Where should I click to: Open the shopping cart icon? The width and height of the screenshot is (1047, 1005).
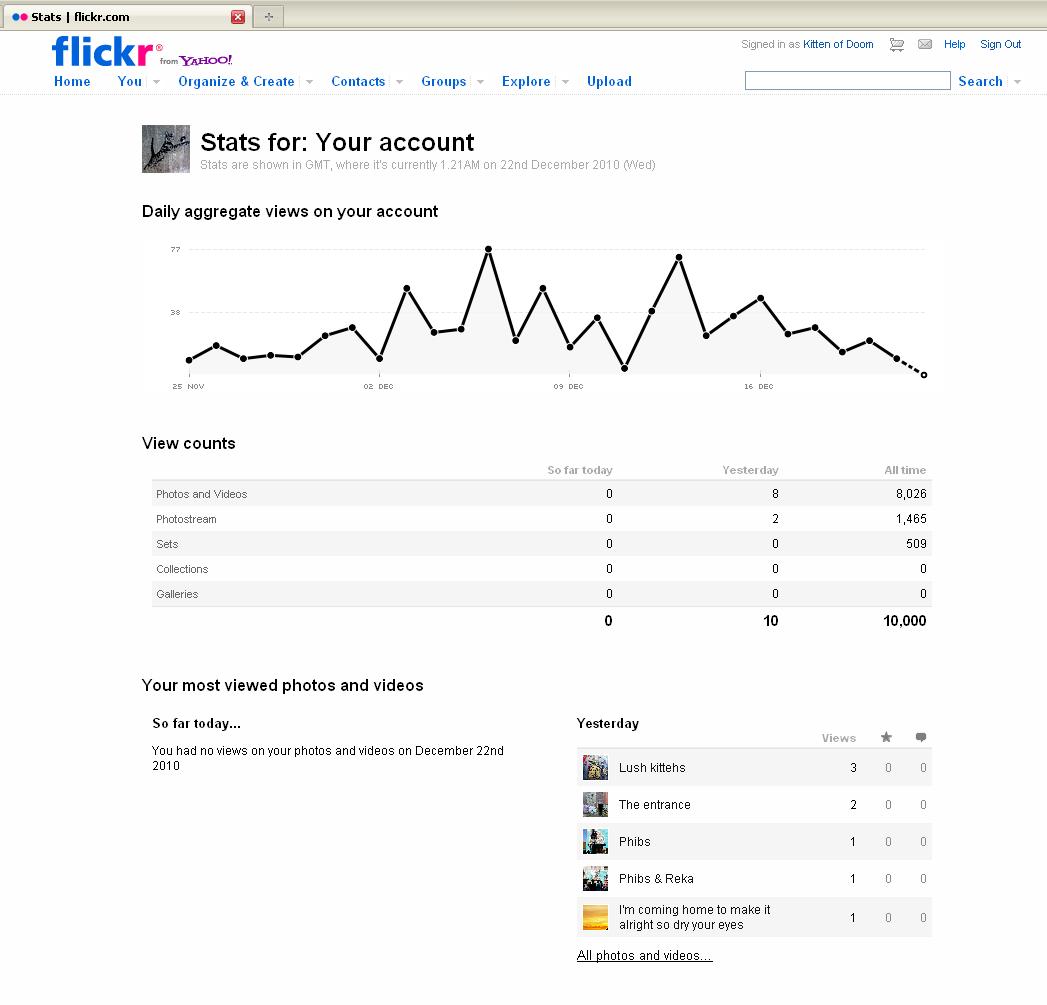(897, 44)
